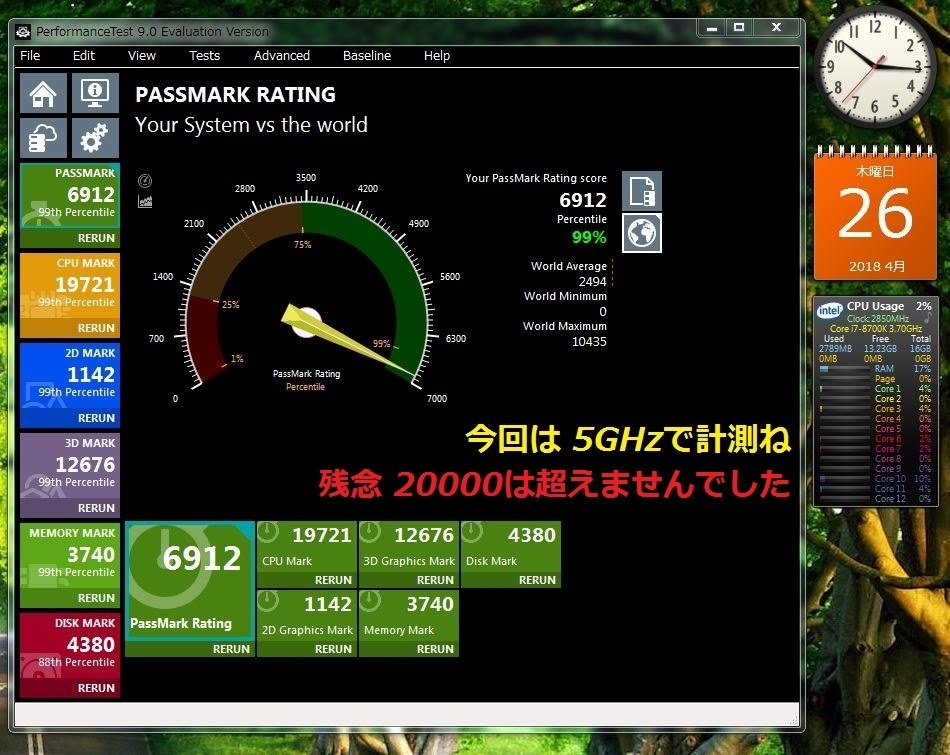Click the Core i7-8700K 3.70GHz label
The height and width of the screenshot is (755, 950).
point(875,328)
